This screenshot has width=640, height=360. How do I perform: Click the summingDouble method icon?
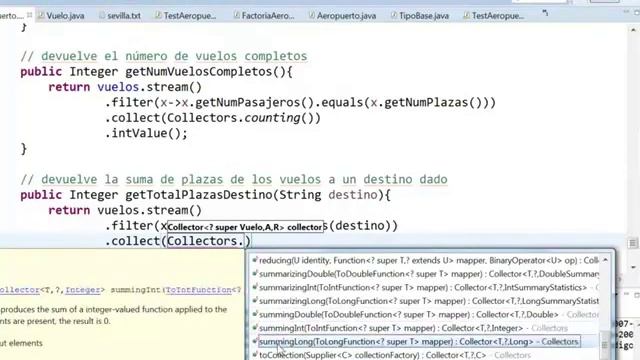point(255,314)
